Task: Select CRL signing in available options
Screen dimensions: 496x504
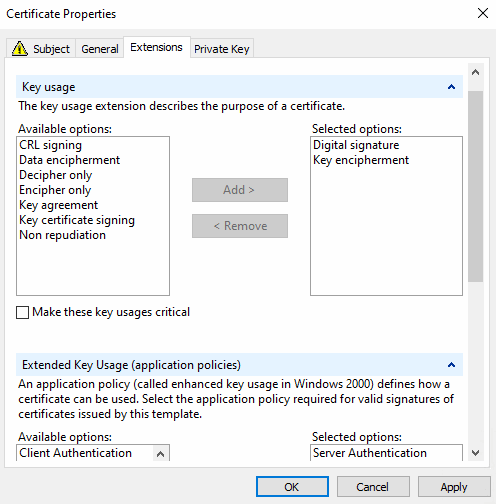Action: coord(51,145)
